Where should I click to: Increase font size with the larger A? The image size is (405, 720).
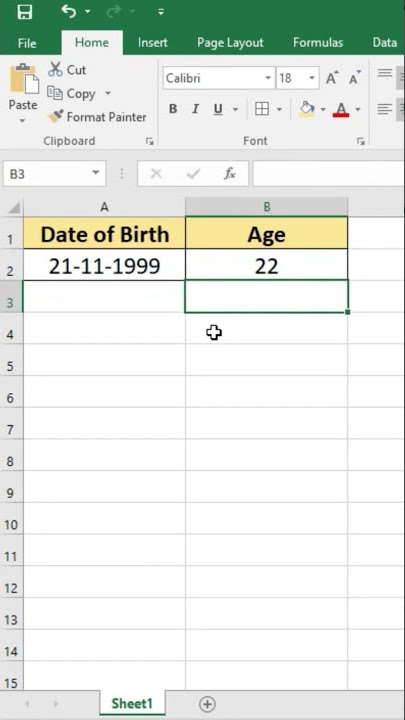332,78
